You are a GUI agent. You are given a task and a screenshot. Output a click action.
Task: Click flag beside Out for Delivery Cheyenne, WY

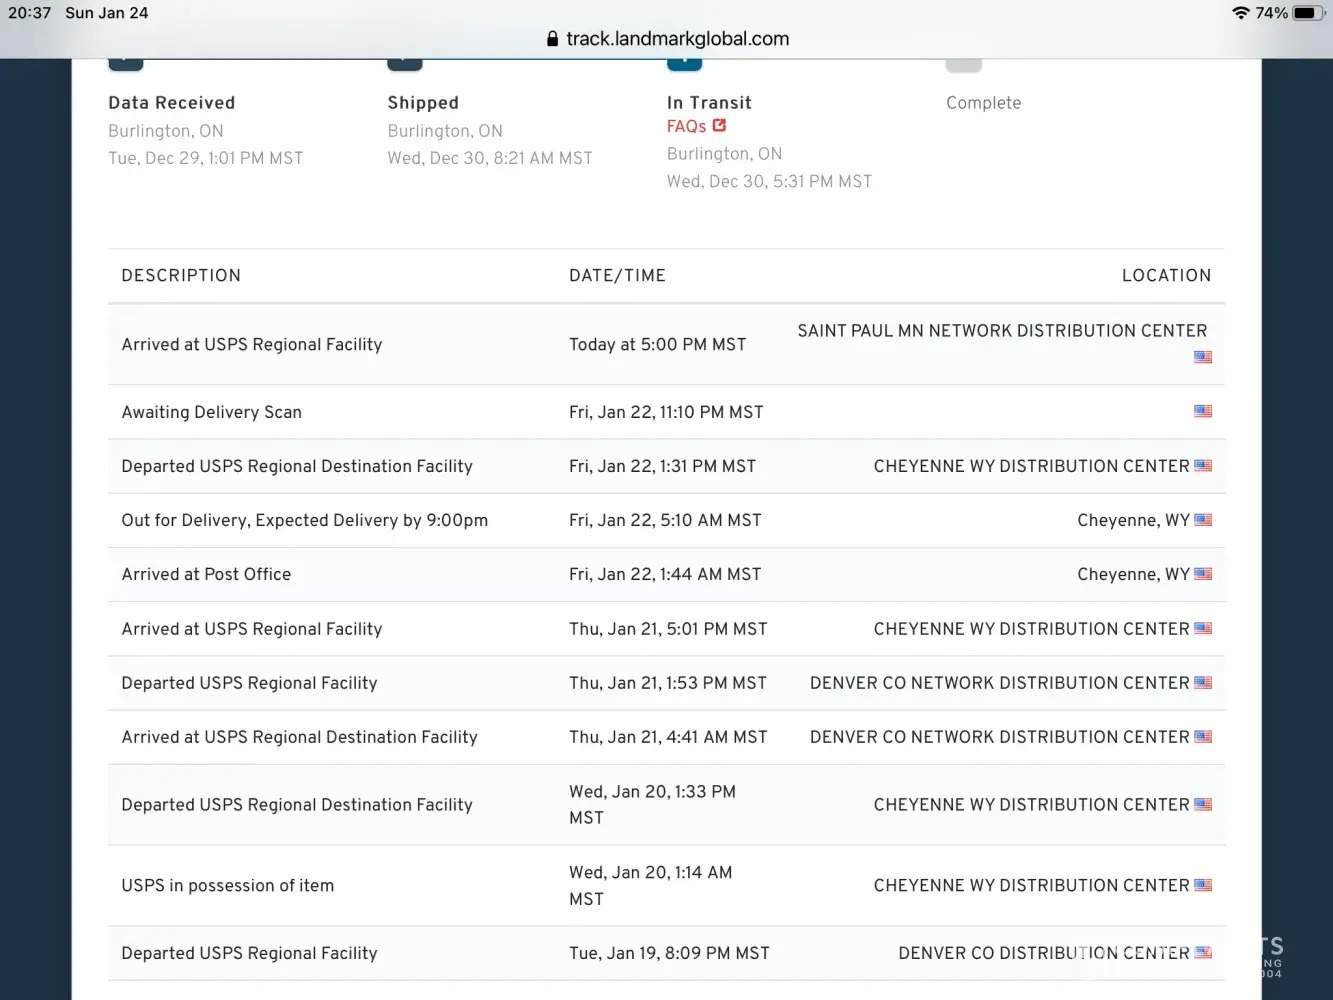click(x=1202, y=520)
